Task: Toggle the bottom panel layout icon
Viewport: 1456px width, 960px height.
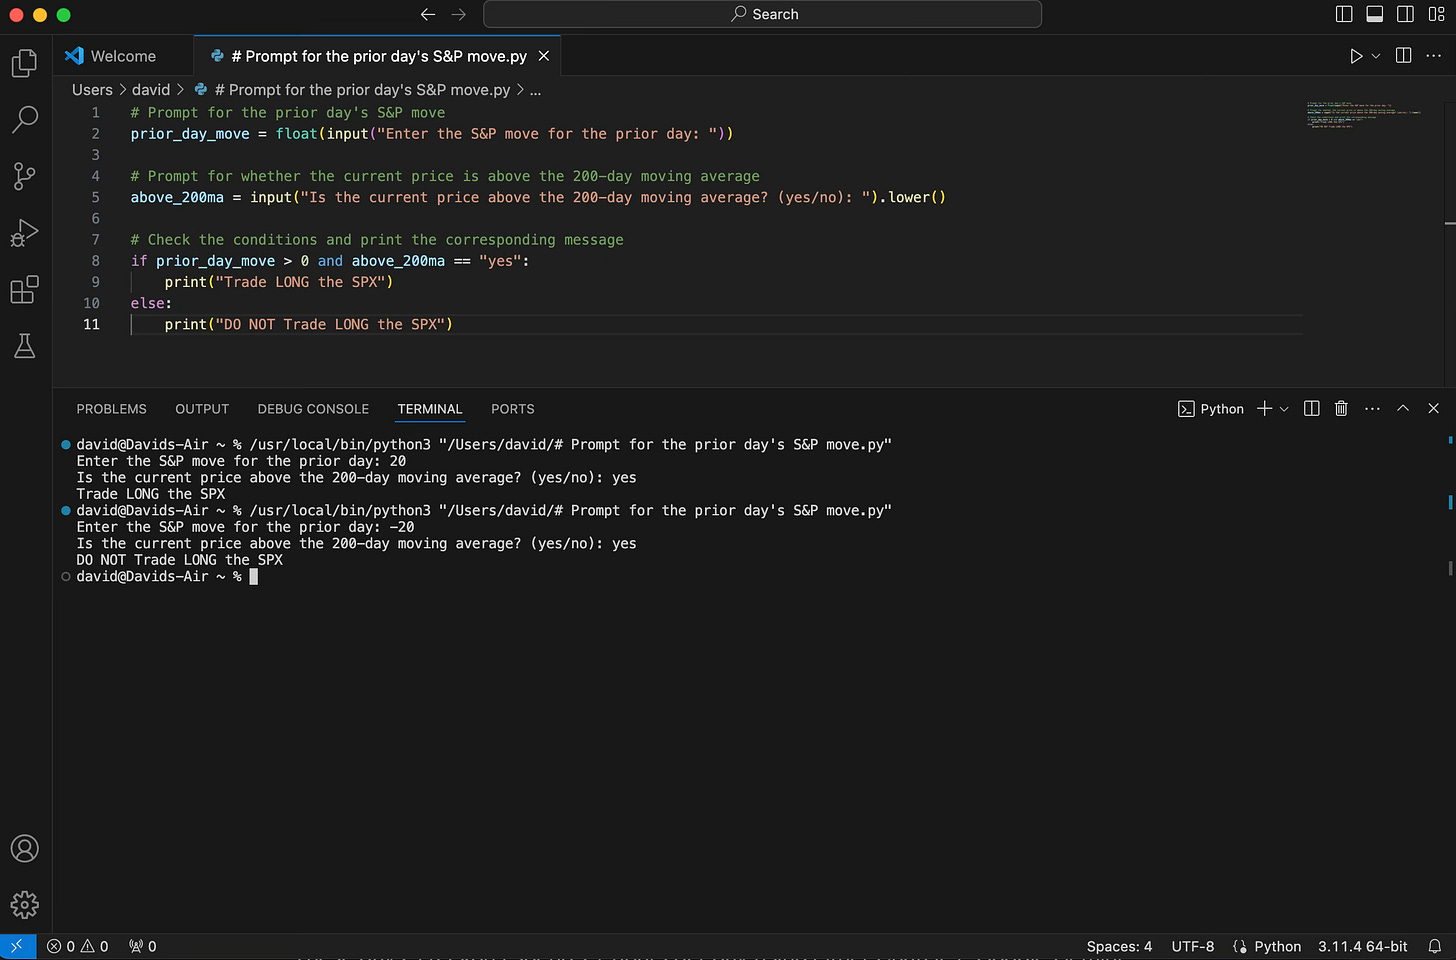Action: pyautogui.click(x=1375, y=14)
